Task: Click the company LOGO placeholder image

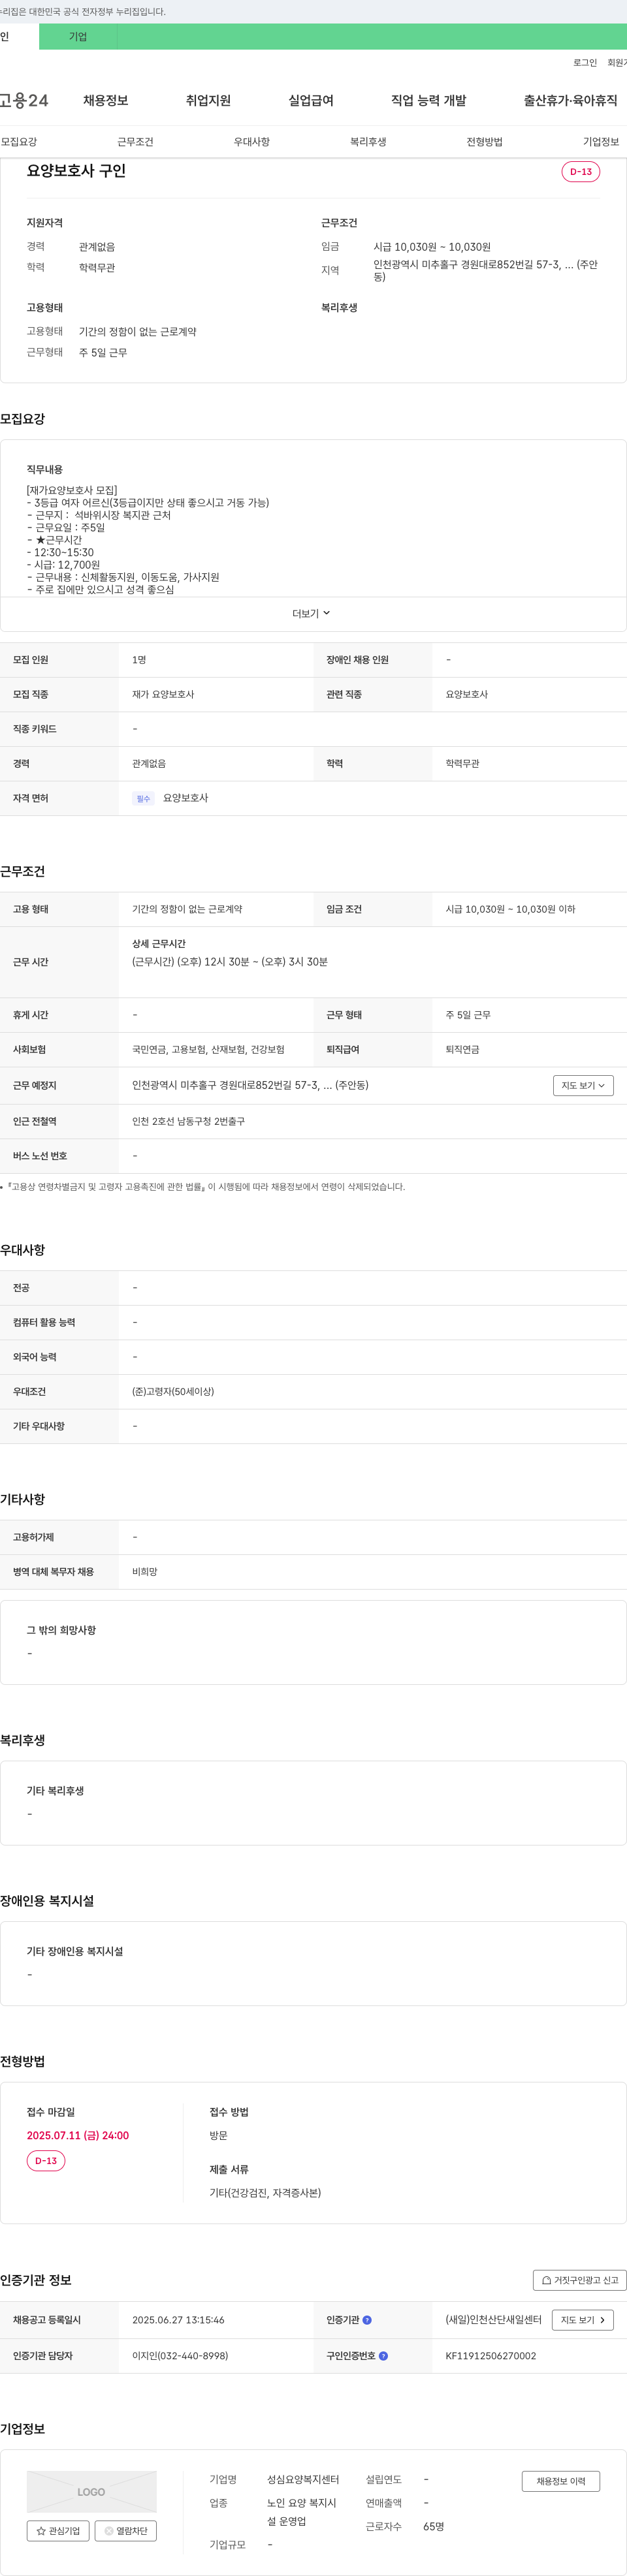Action: point(91,2492)
